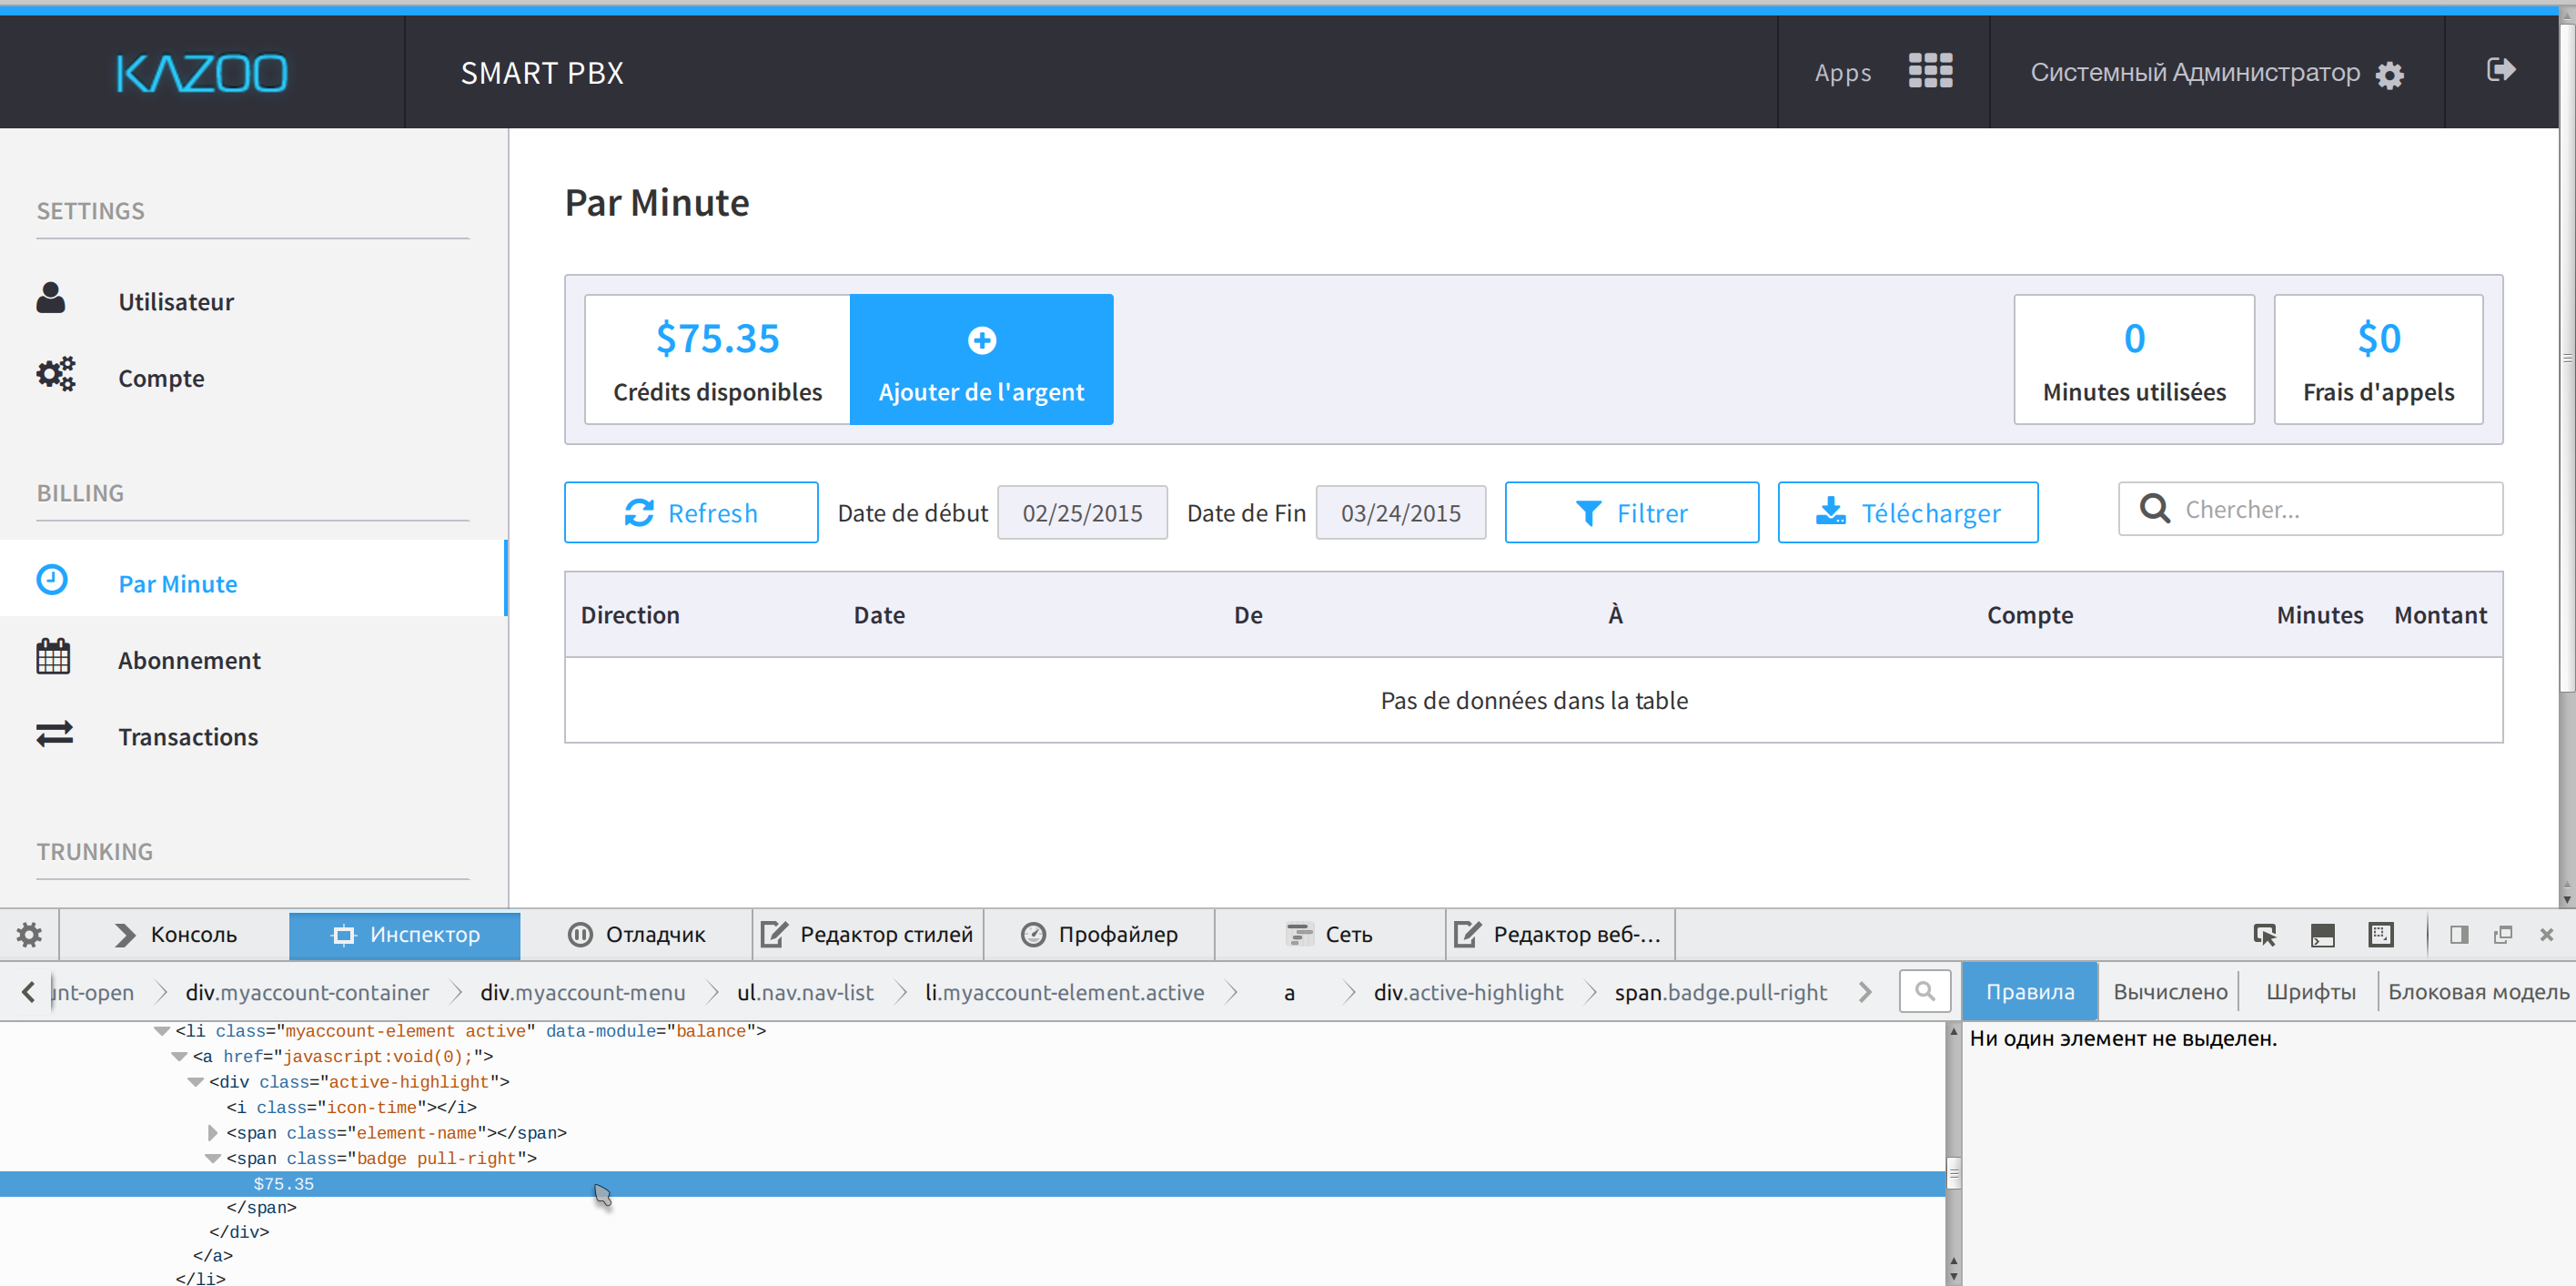2576x1286 pixels.
Task: Click the Refresh button
Action: point(691,513)
